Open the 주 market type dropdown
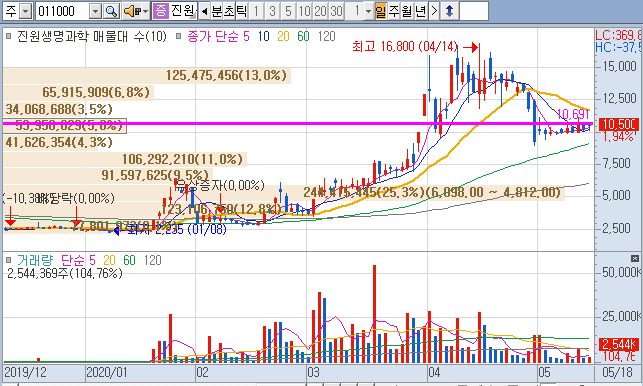 point(25,11)
